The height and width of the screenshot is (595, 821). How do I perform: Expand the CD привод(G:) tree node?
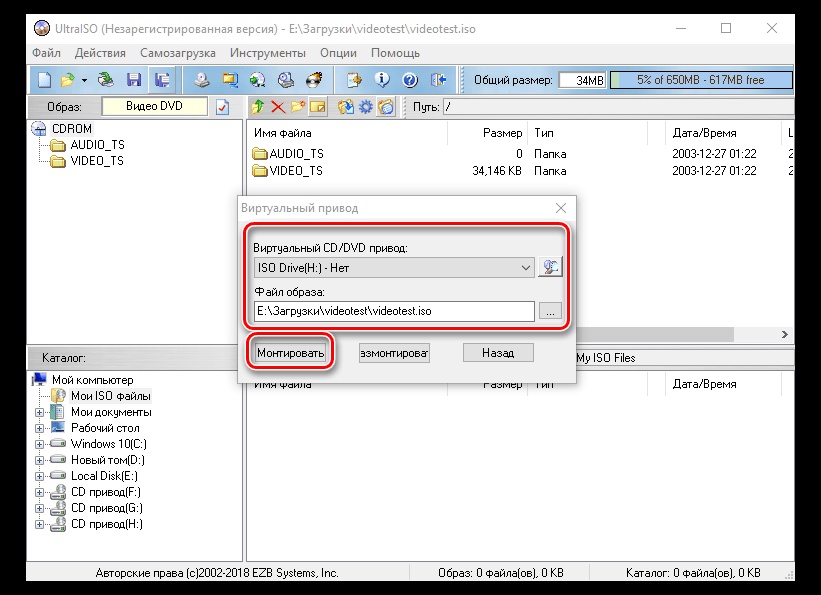(39, 508)
